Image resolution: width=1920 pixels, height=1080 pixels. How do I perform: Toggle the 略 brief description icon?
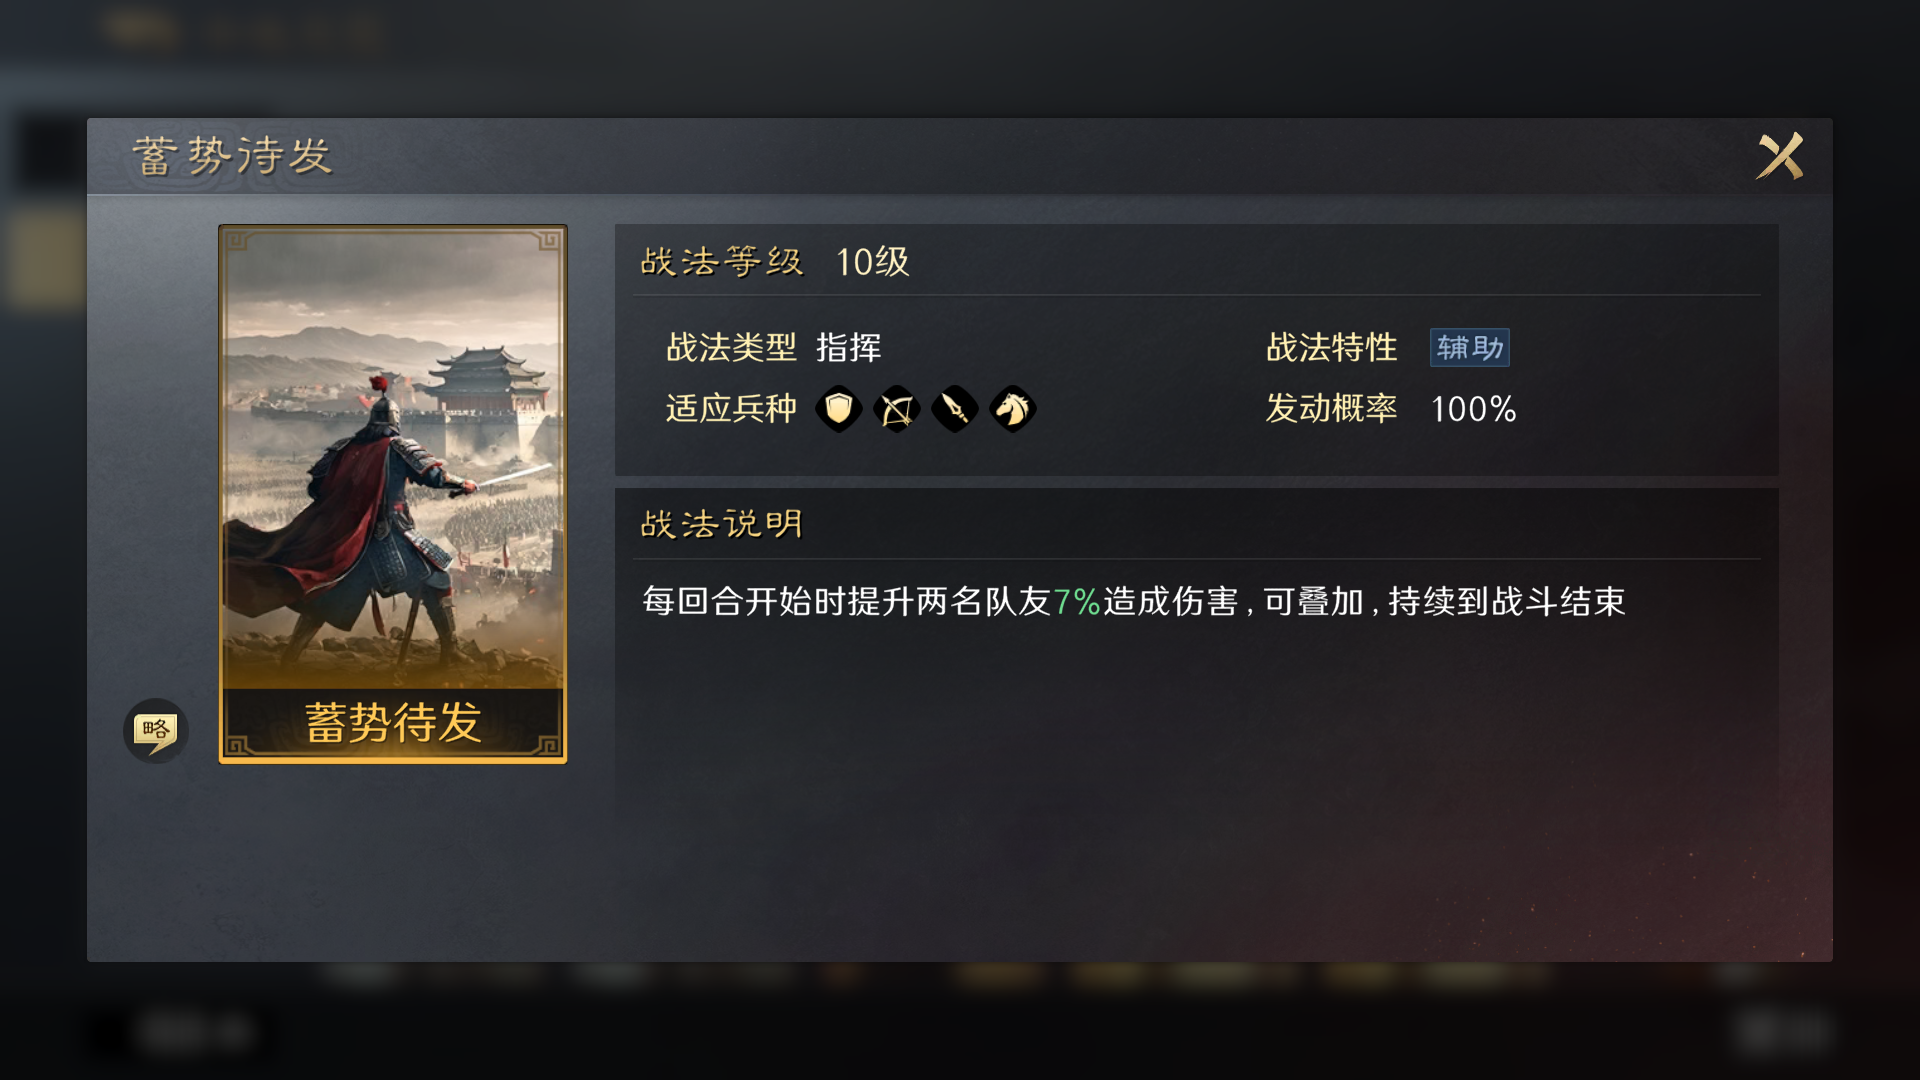click(x=155, y=731)
